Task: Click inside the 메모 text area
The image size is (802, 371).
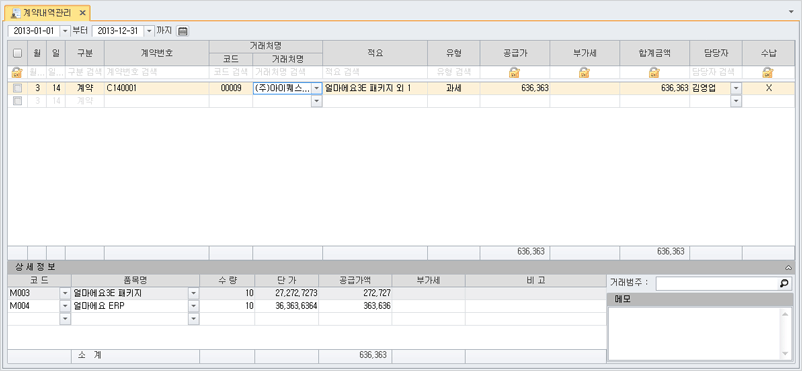Action: click(x=695, y=334)
